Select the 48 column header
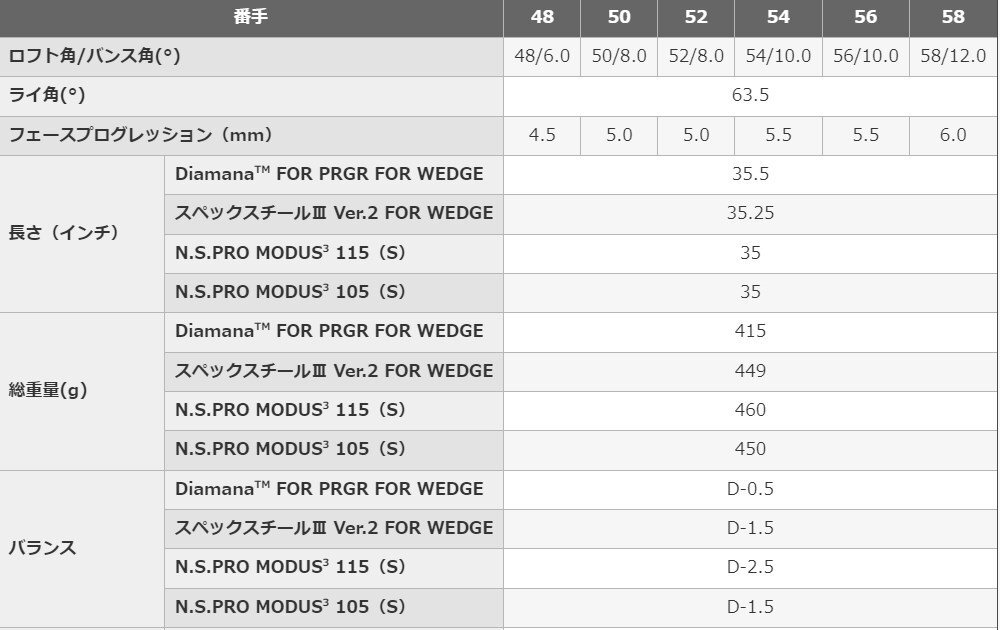This screenshot has height=630, width=1000. pyautogui.click(x=542, y=17)
